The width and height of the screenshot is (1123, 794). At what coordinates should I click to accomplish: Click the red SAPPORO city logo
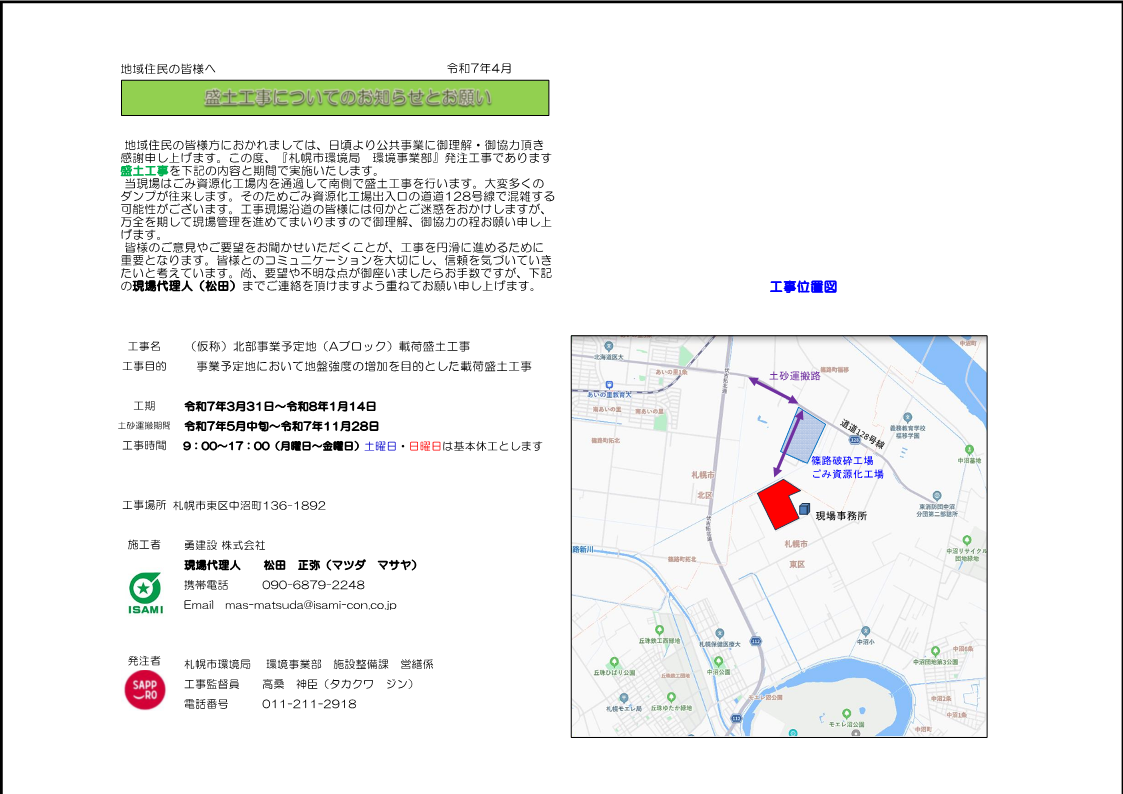pos(145,689)
